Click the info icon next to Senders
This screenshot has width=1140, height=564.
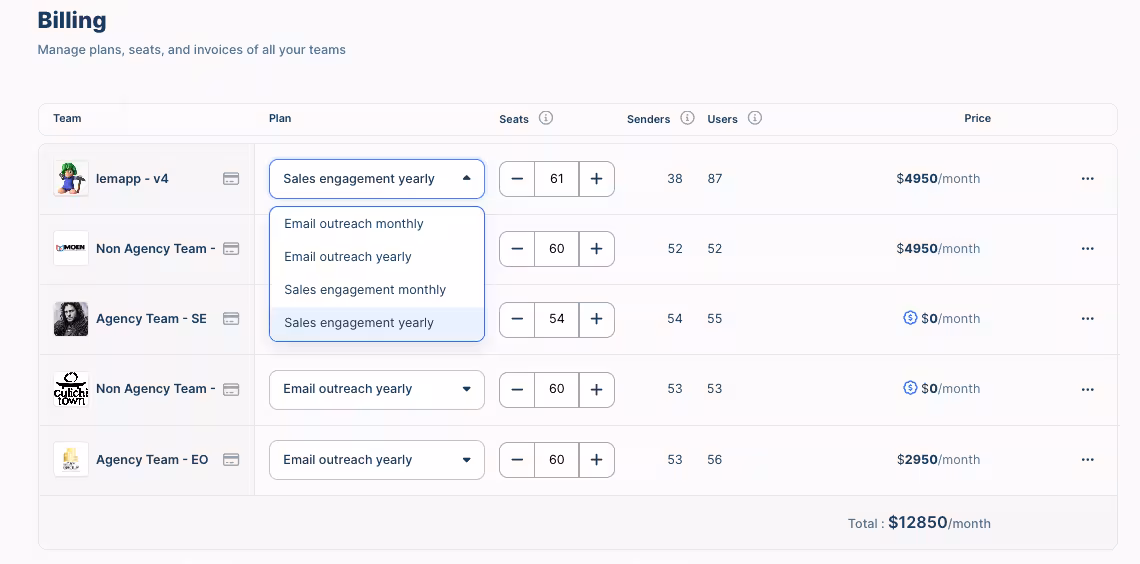pyautogui.click(x=687, y=118)
